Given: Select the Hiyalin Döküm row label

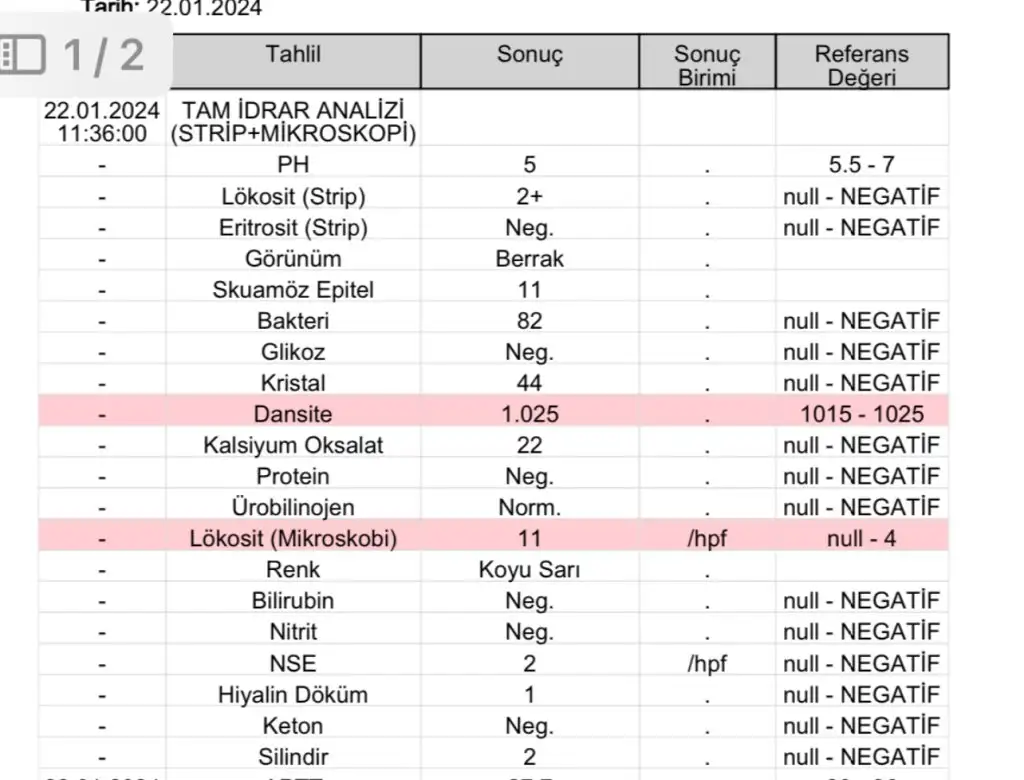Looking at the screenshot, I should click(x=293, y=694).
